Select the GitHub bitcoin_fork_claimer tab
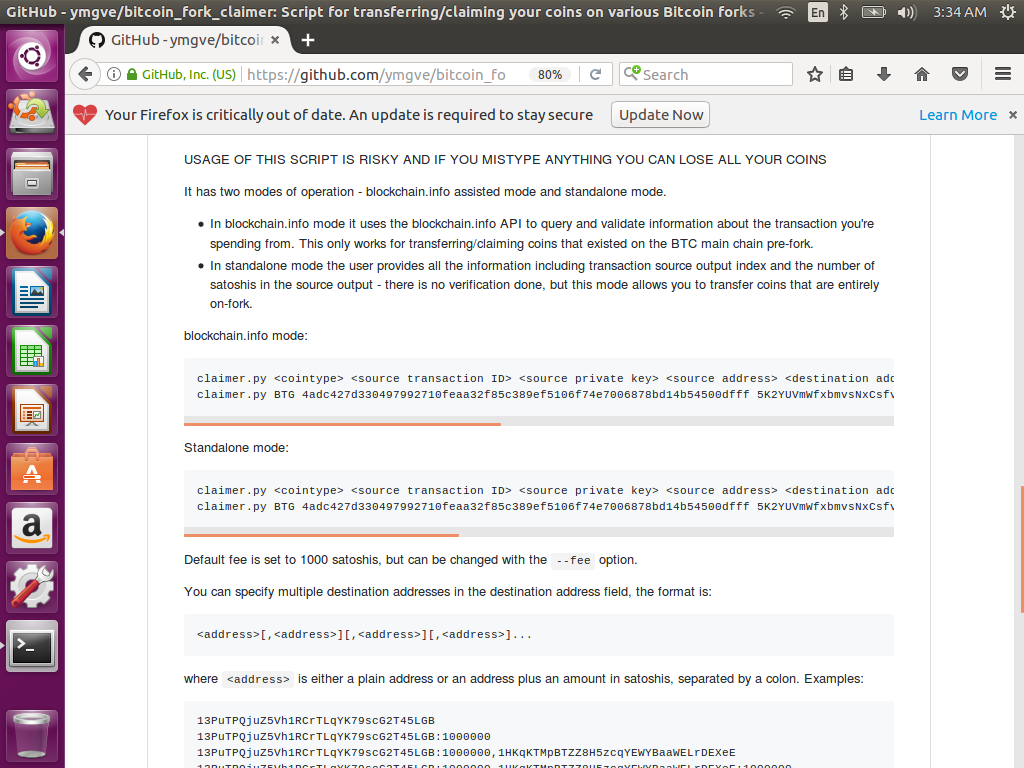 [x=175, y=40]
